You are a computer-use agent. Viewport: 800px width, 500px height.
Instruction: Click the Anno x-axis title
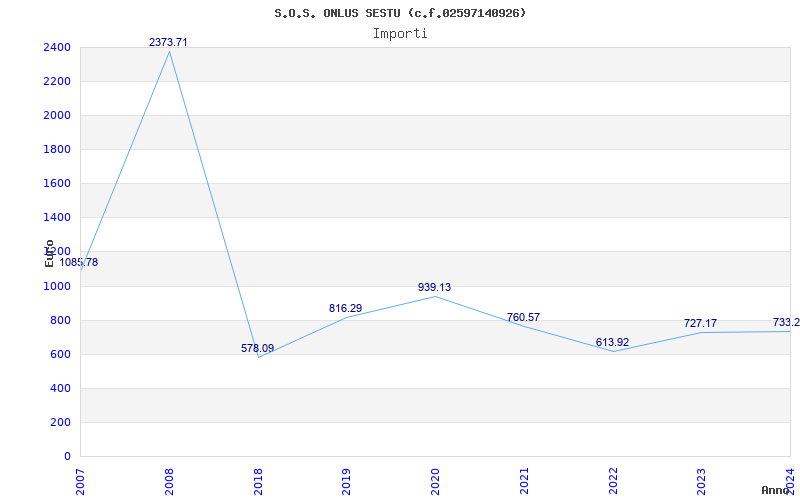click(x=776, y=490)
